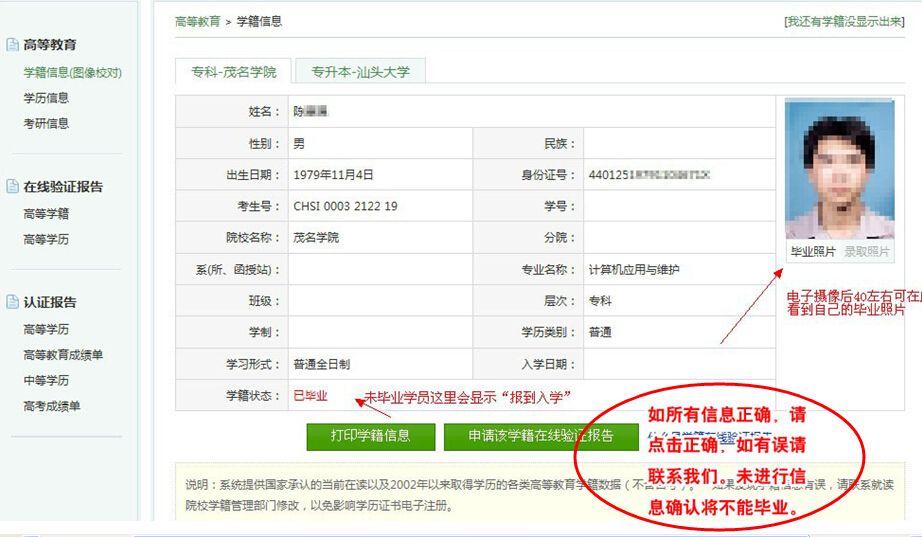
Task: Click the 考生号 value CHSI 0003 2122 19
Action: coord(345,206)
